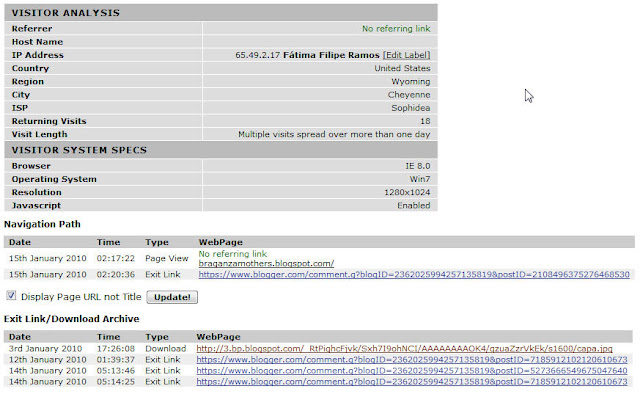Click the Javascript row label
This screenshot has height=397, width=640.
coord(36,205)
